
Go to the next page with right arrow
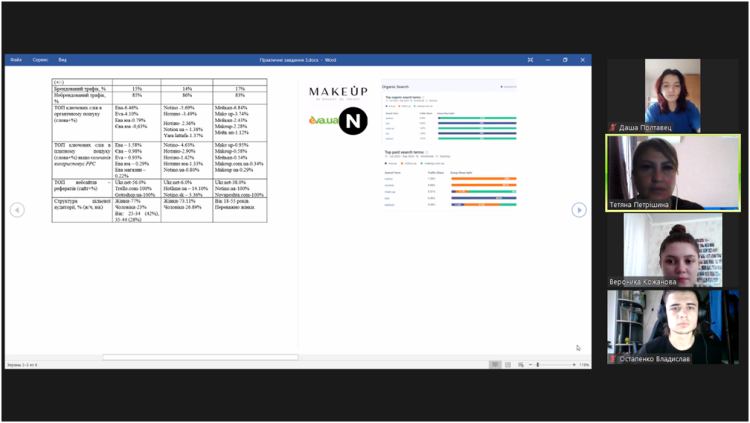578,210
